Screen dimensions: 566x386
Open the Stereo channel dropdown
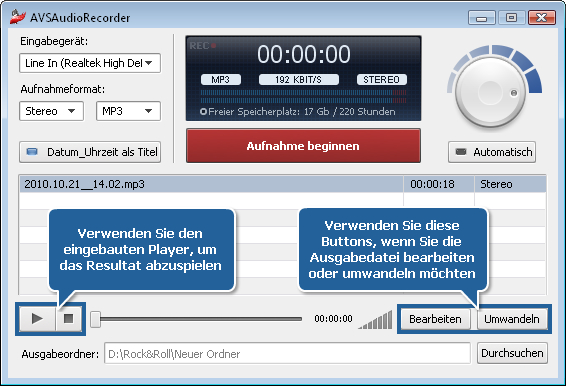point(51,111)
